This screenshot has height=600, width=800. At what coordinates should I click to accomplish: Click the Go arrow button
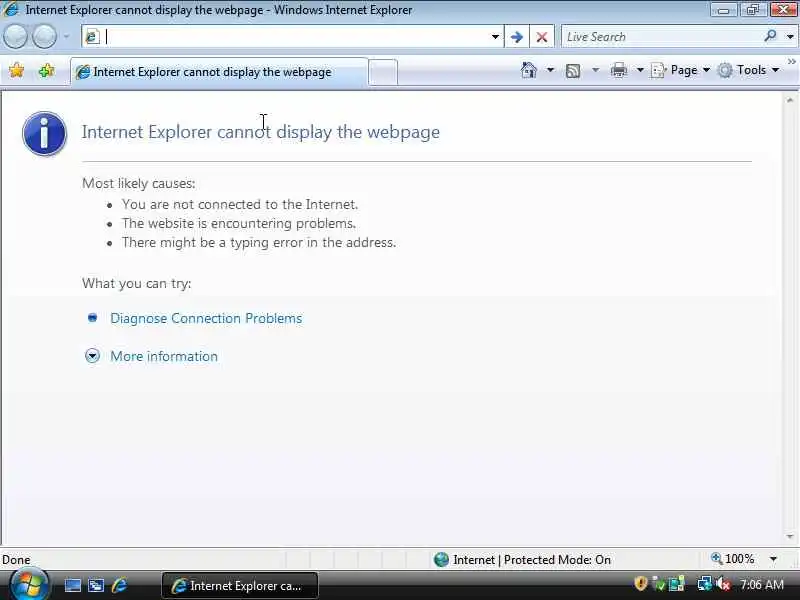tap(516, 37)
